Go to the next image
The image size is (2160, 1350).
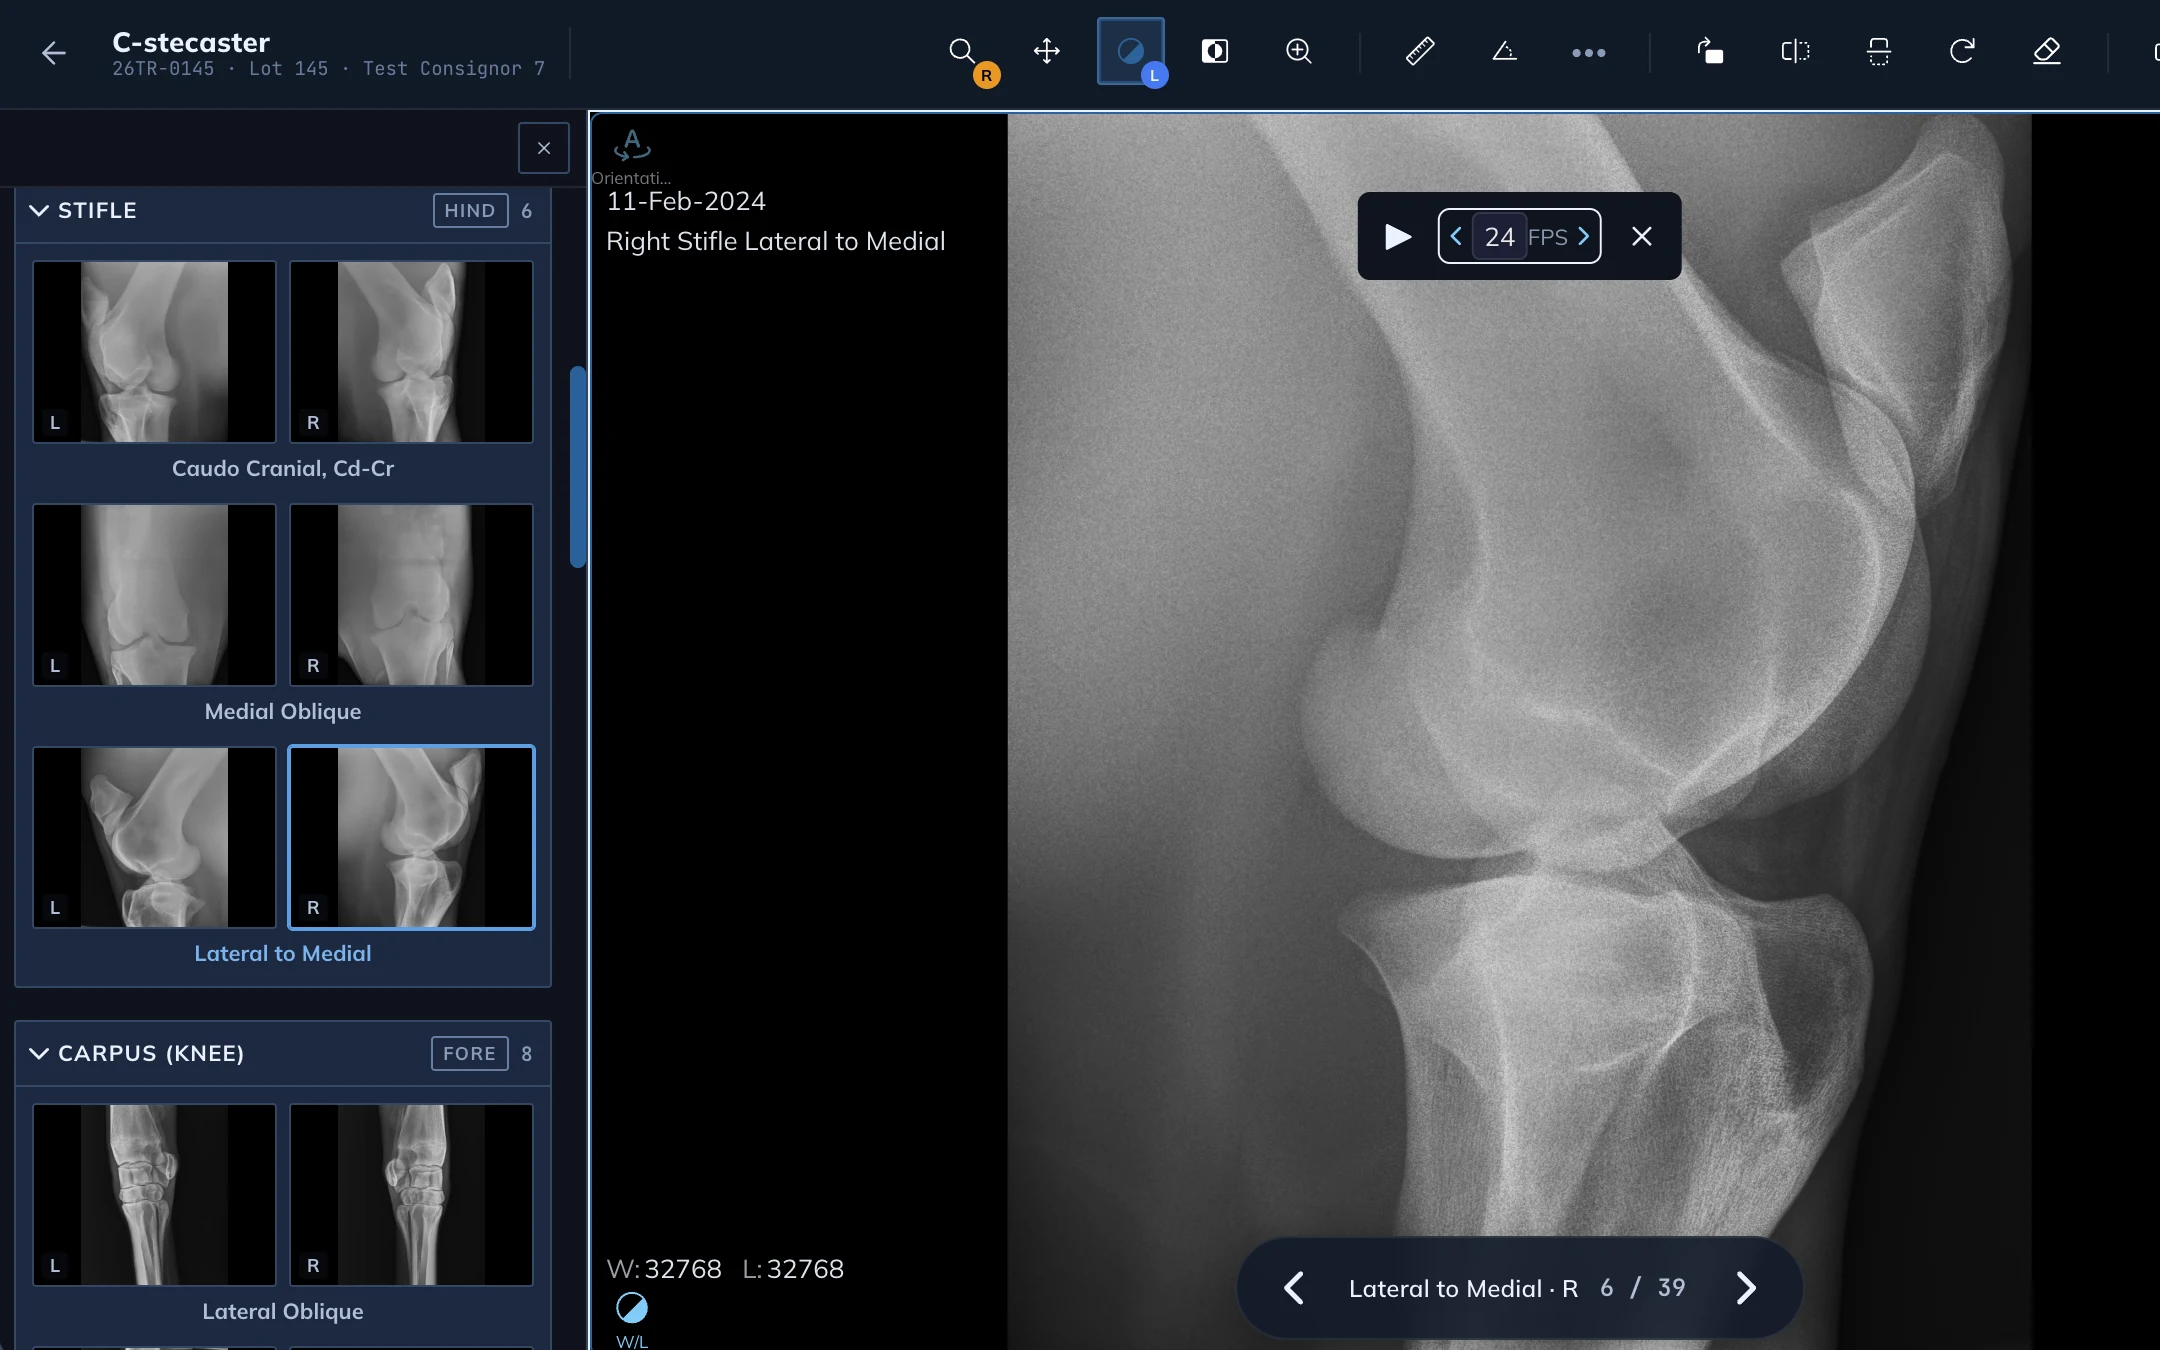1746,1288
